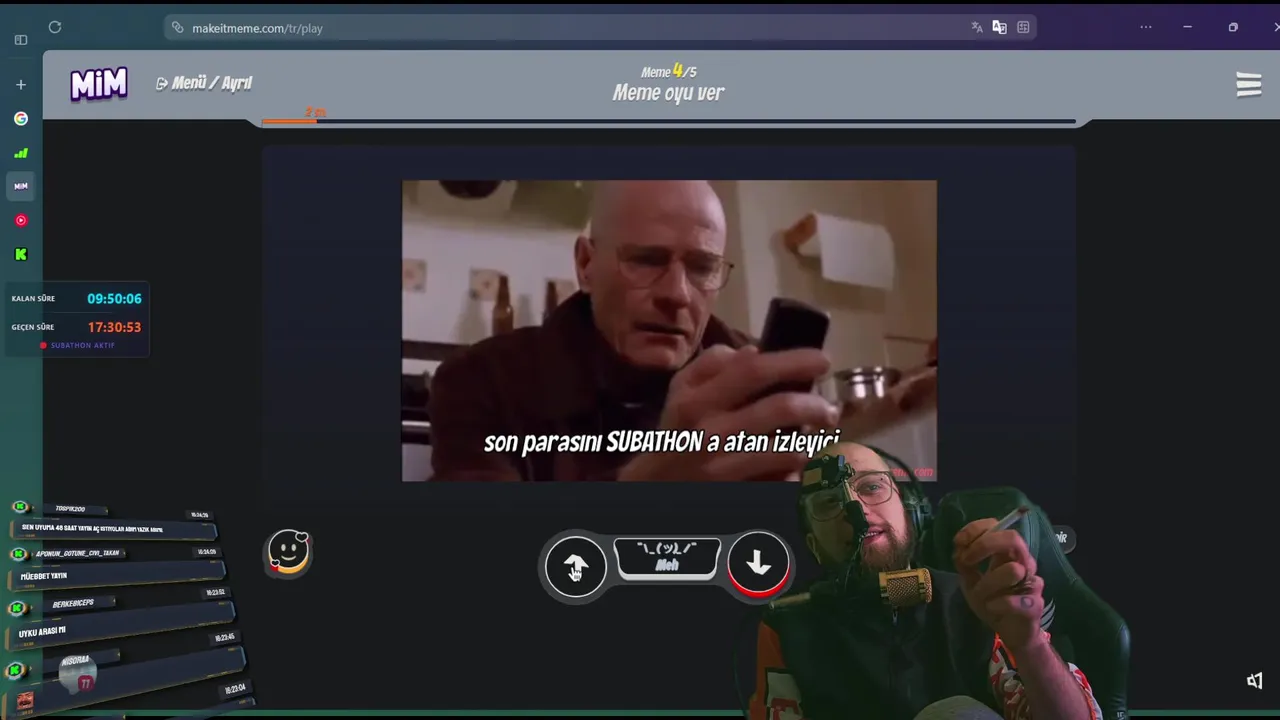This screenshot has height=720, width=1280.
Task: Switch to the red play-icon sidebar tab
Action: tap(21, 220)
